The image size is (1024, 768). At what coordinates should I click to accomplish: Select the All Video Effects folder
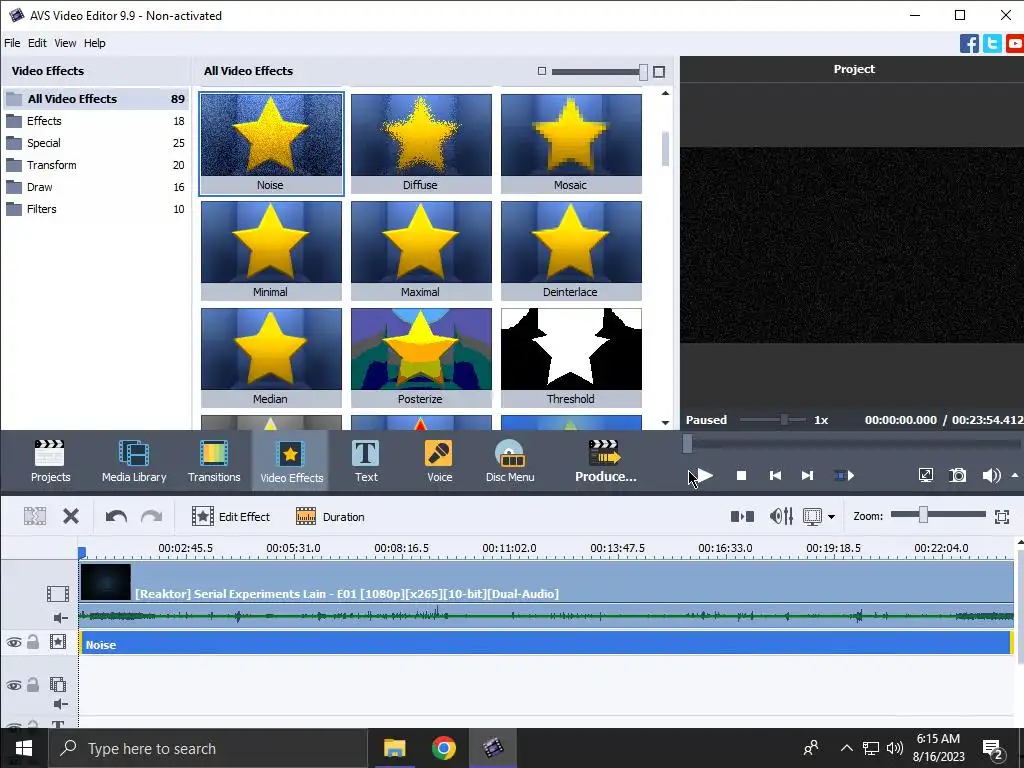(96, 99)
